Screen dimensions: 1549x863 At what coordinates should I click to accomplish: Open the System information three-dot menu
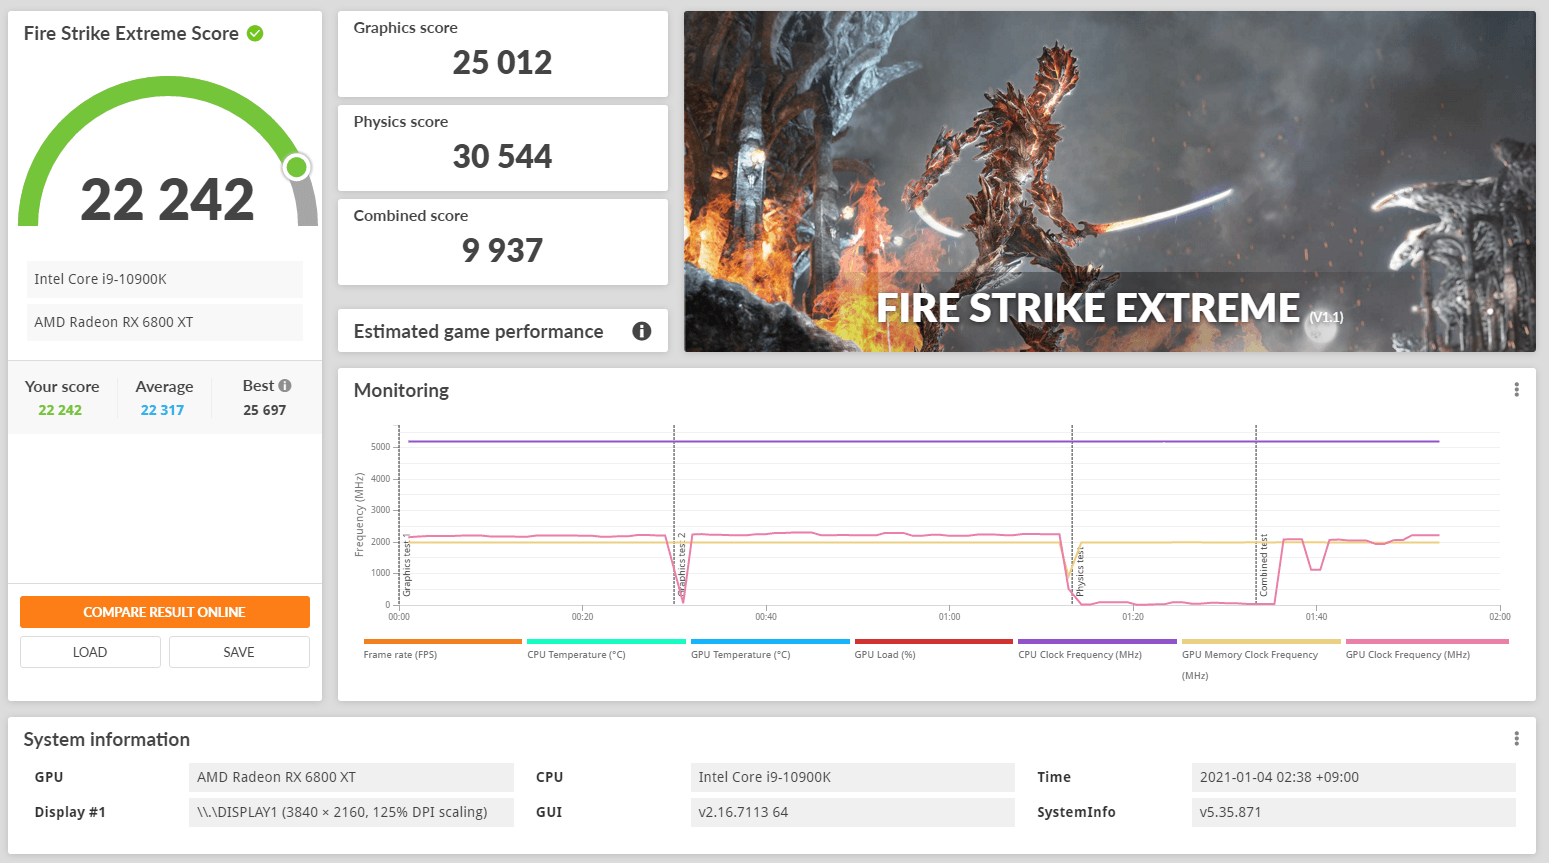(x=1516, y=739)
